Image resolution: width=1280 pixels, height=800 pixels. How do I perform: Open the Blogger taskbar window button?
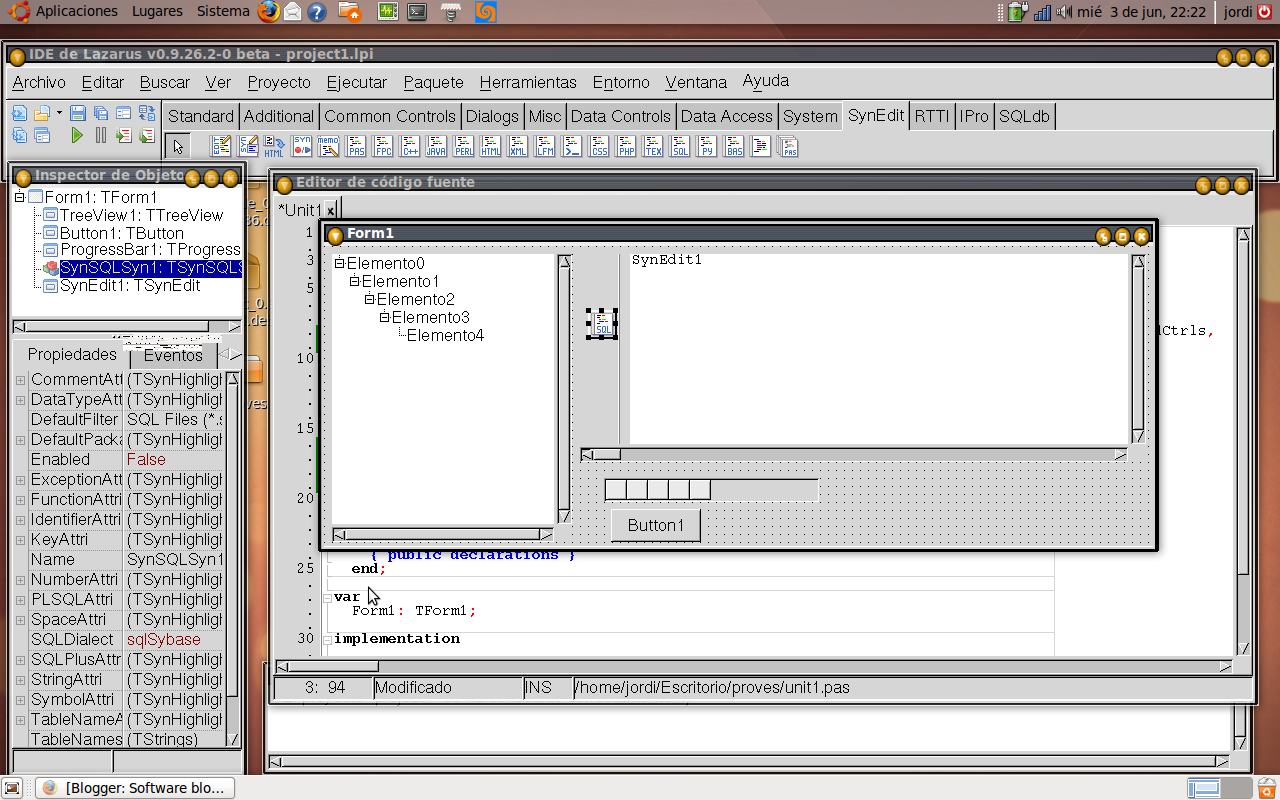coord(135,788)
